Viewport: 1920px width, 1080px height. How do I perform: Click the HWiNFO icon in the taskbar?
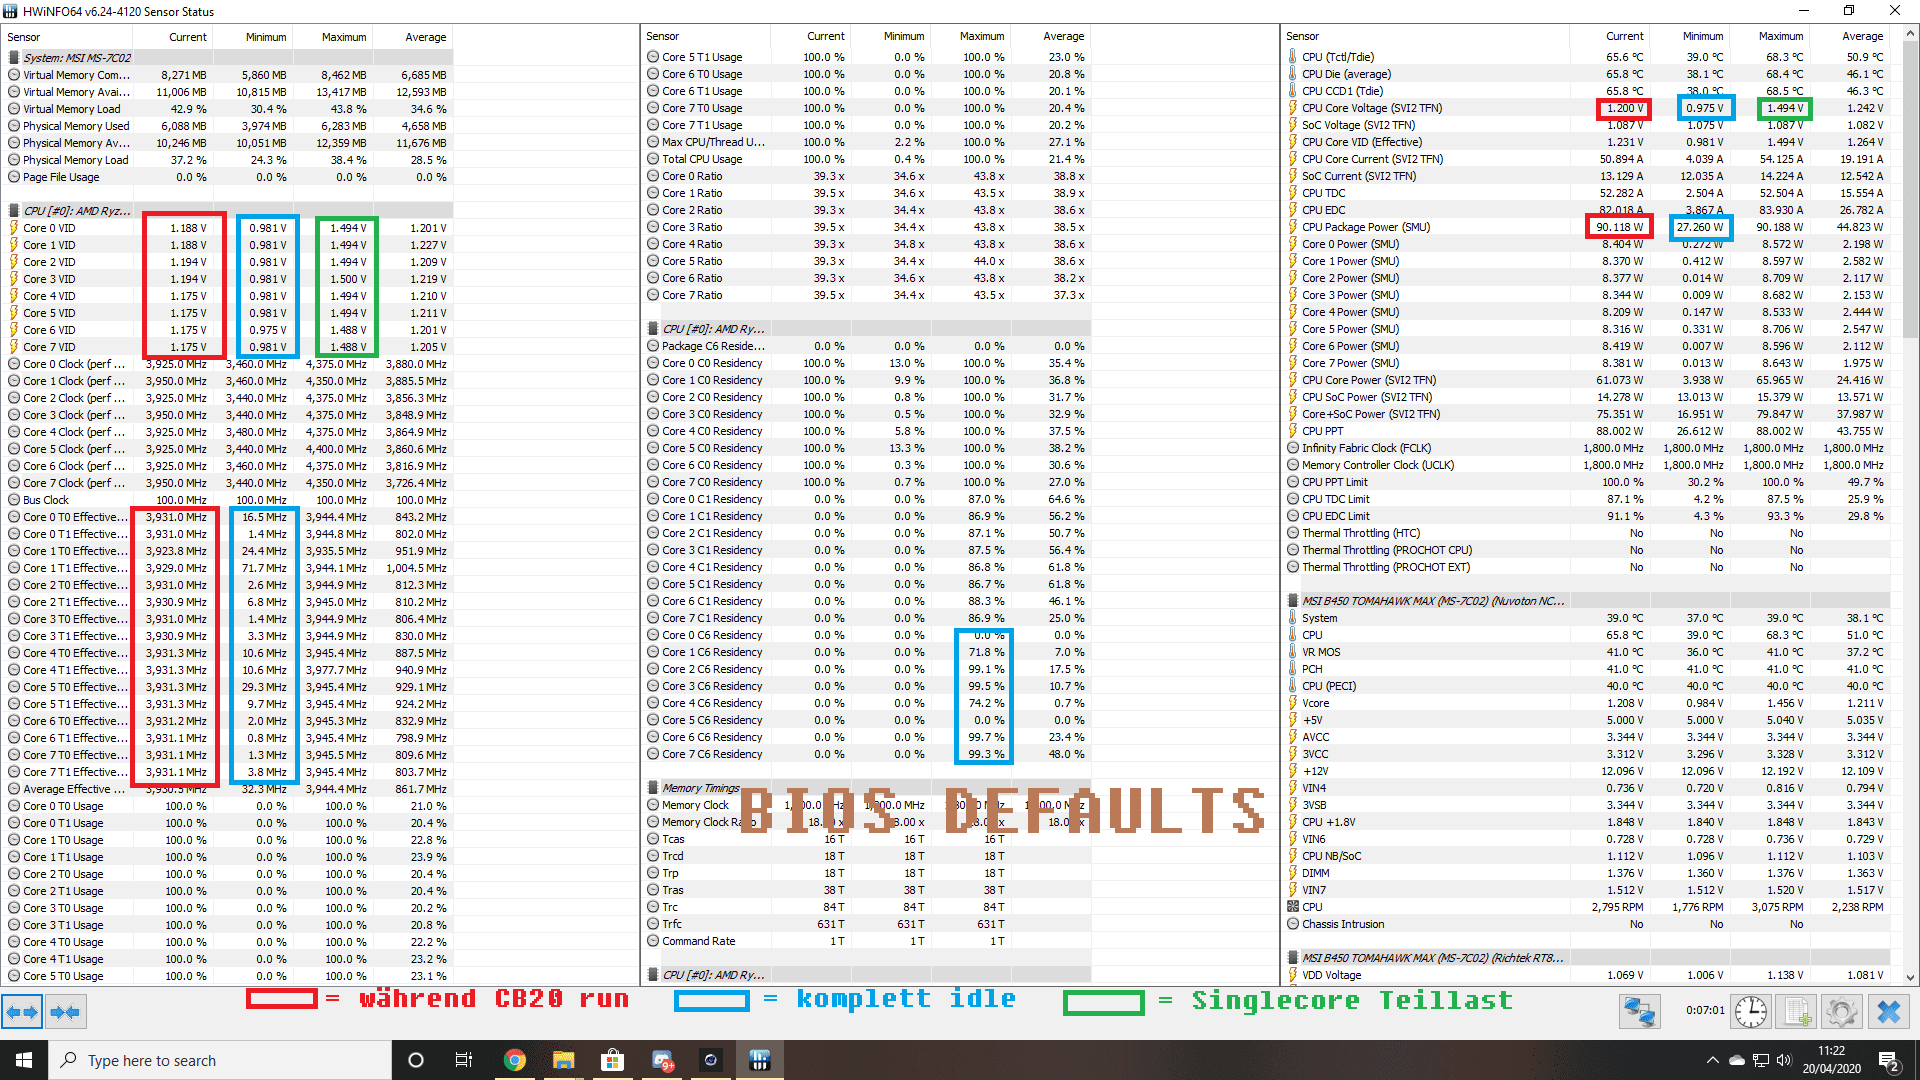coord(759,1060)
